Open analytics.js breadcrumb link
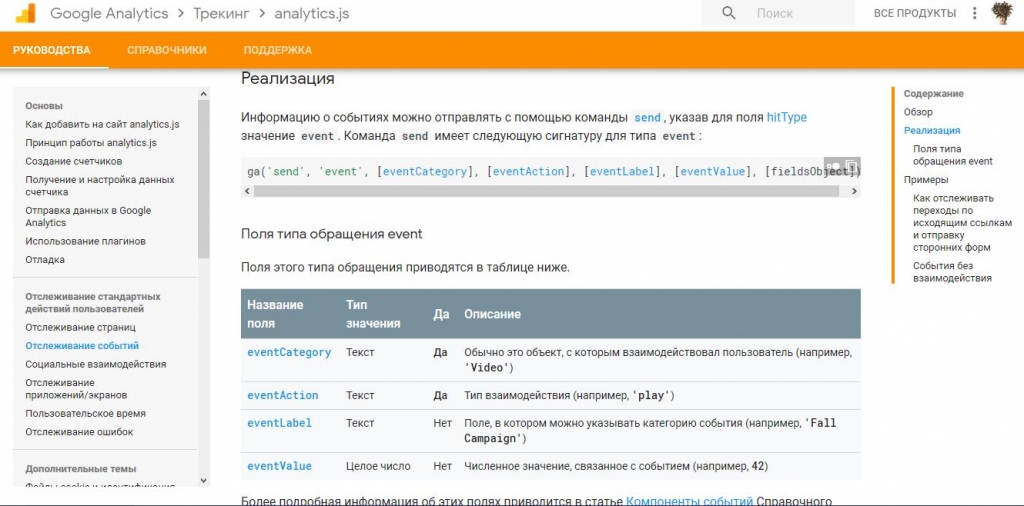Image resolution: width=1024 pixels, height=506 pixels. coord(312,13)
